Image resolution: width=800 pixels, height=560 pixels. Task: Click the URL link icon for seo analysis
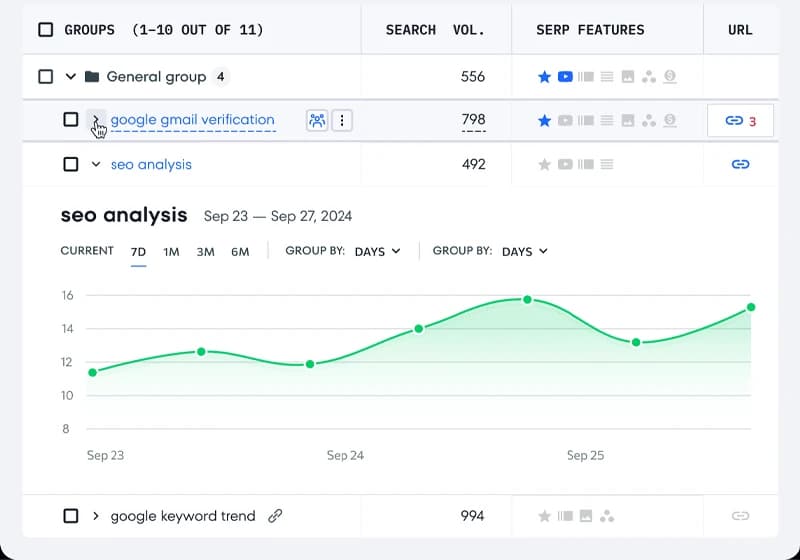(x=740, y=164)
